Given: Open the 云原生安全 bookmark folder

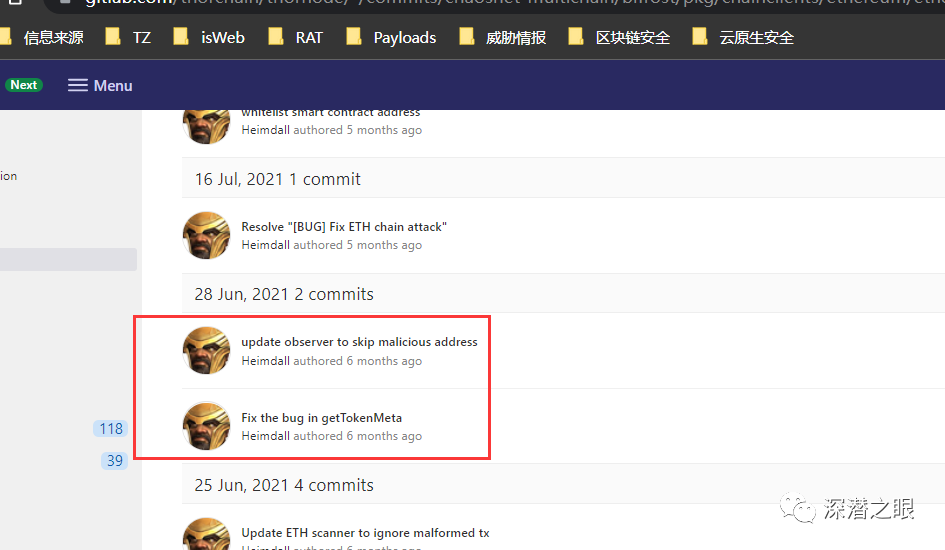Looking at the screenshot, I should (x=742, y=37).
